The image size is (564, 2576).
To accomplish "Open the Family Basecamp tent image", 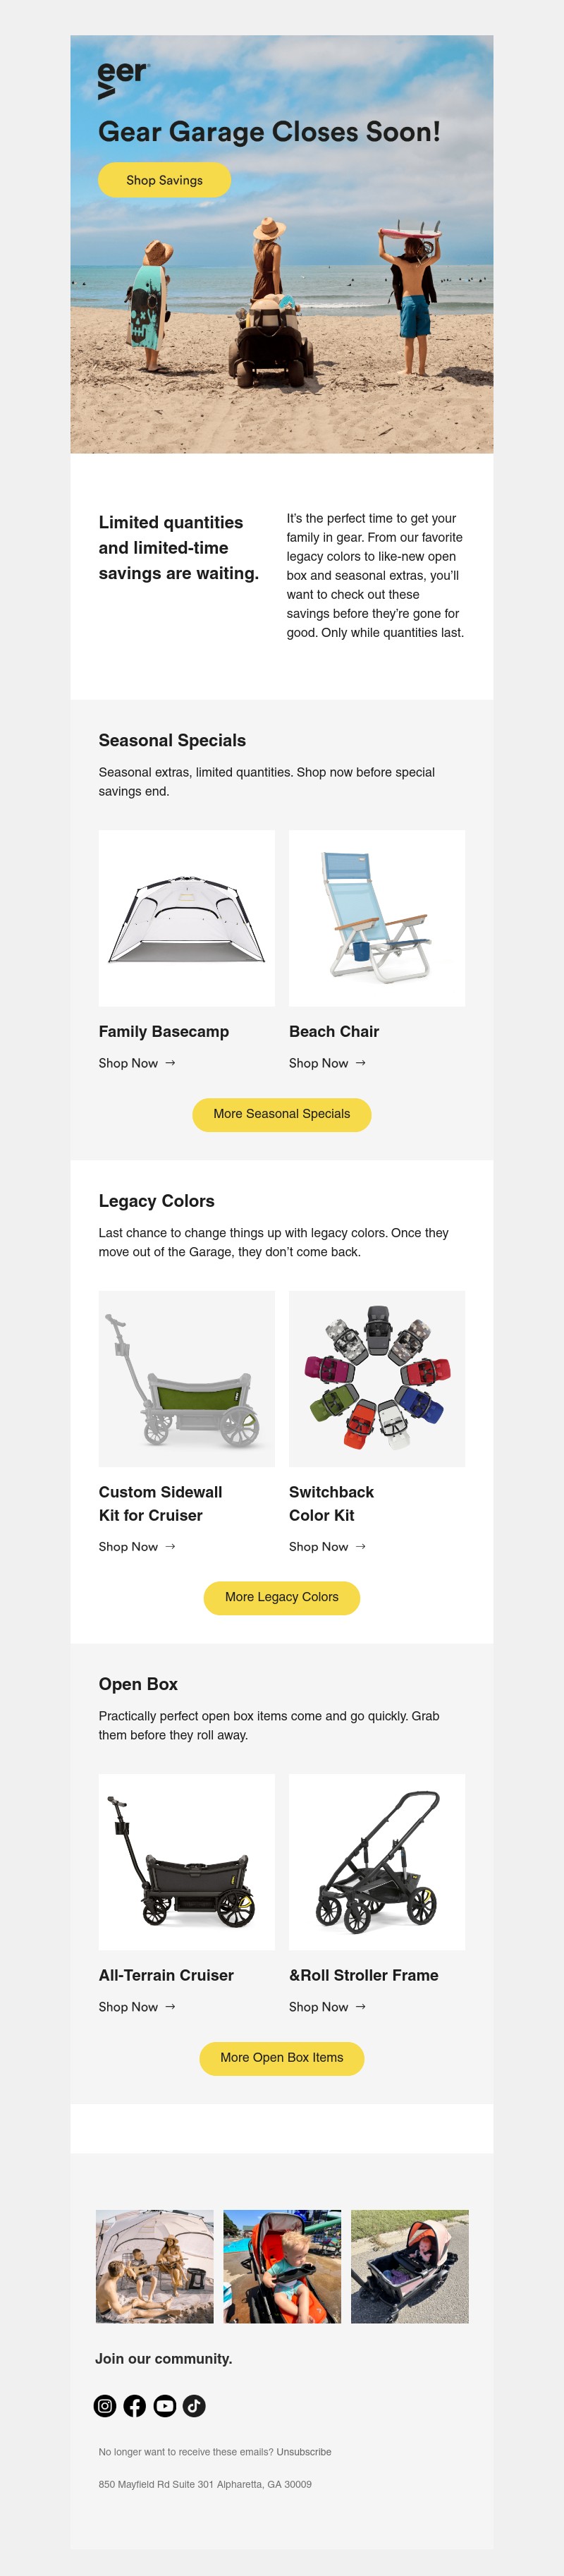I will point(186,918).
